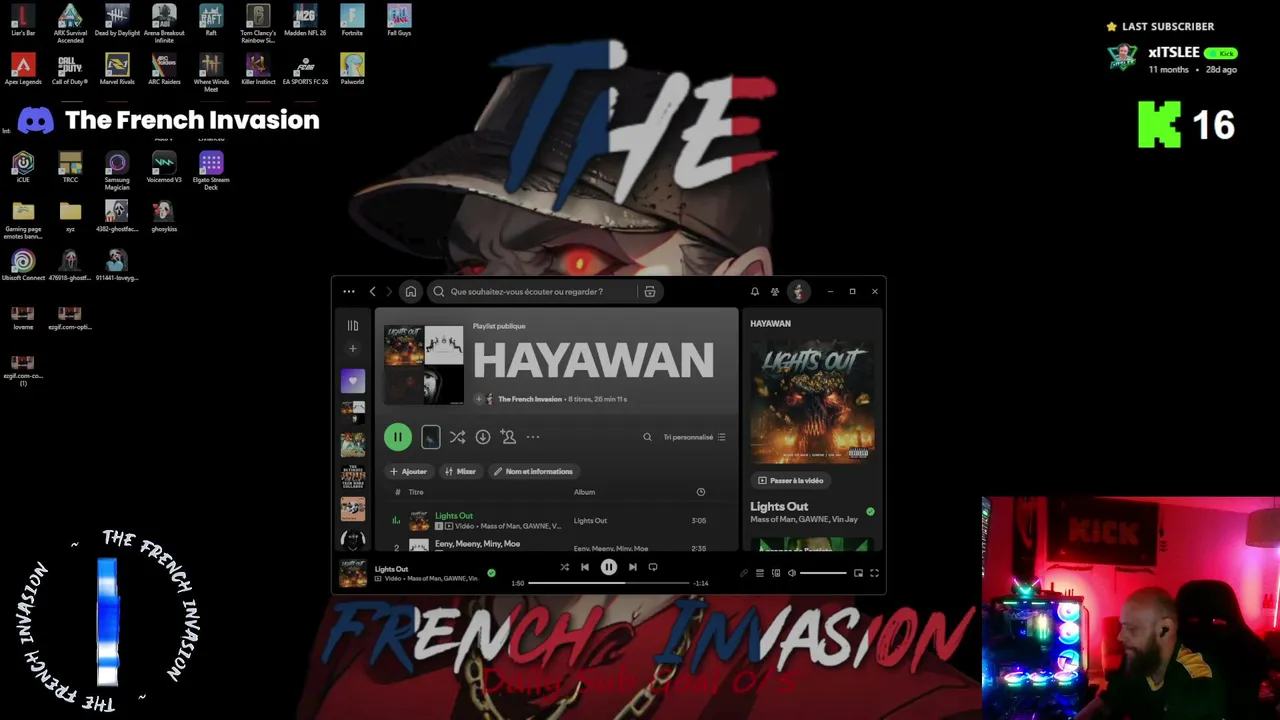This screenshot has width=1280, height=720.
Task: Download the HAYAWAN playlist
Action: [x=483, y=437]
